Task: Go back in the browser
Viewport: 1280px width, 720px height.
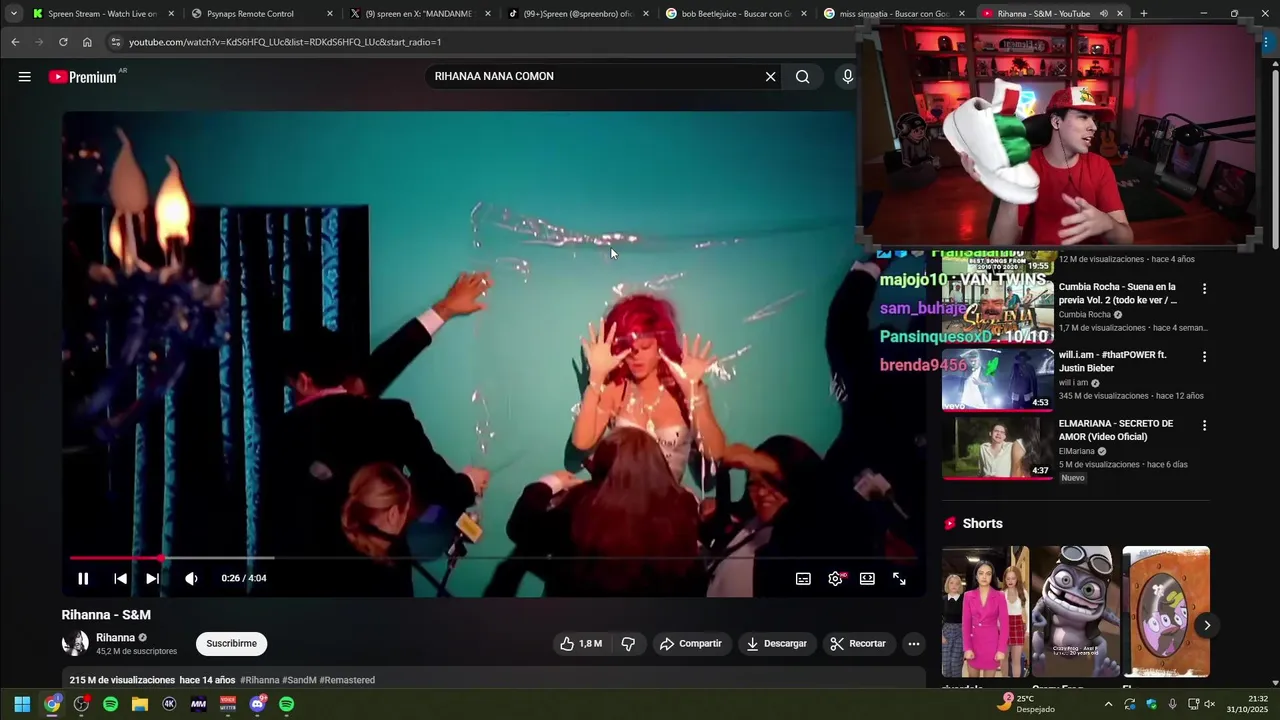Action: click(x=15, y=42)
